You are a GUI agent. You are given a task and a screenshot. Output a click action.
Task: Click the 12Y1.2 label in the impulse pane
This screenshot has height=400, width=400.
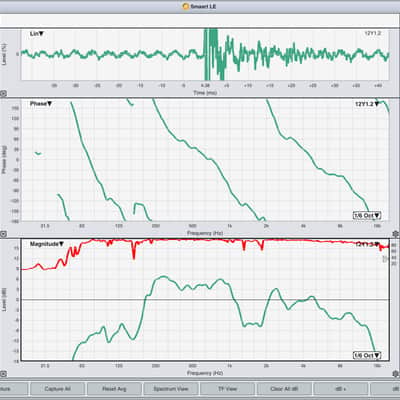[372, 33]
